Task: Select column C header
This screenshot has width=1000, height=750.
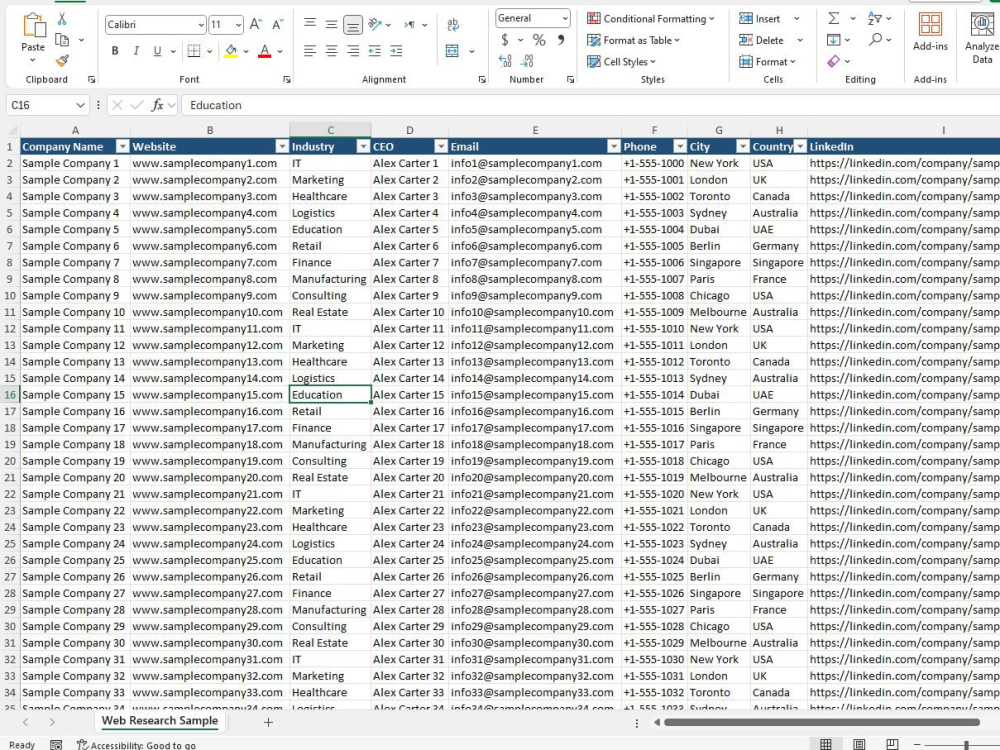Action: point(330,130)
